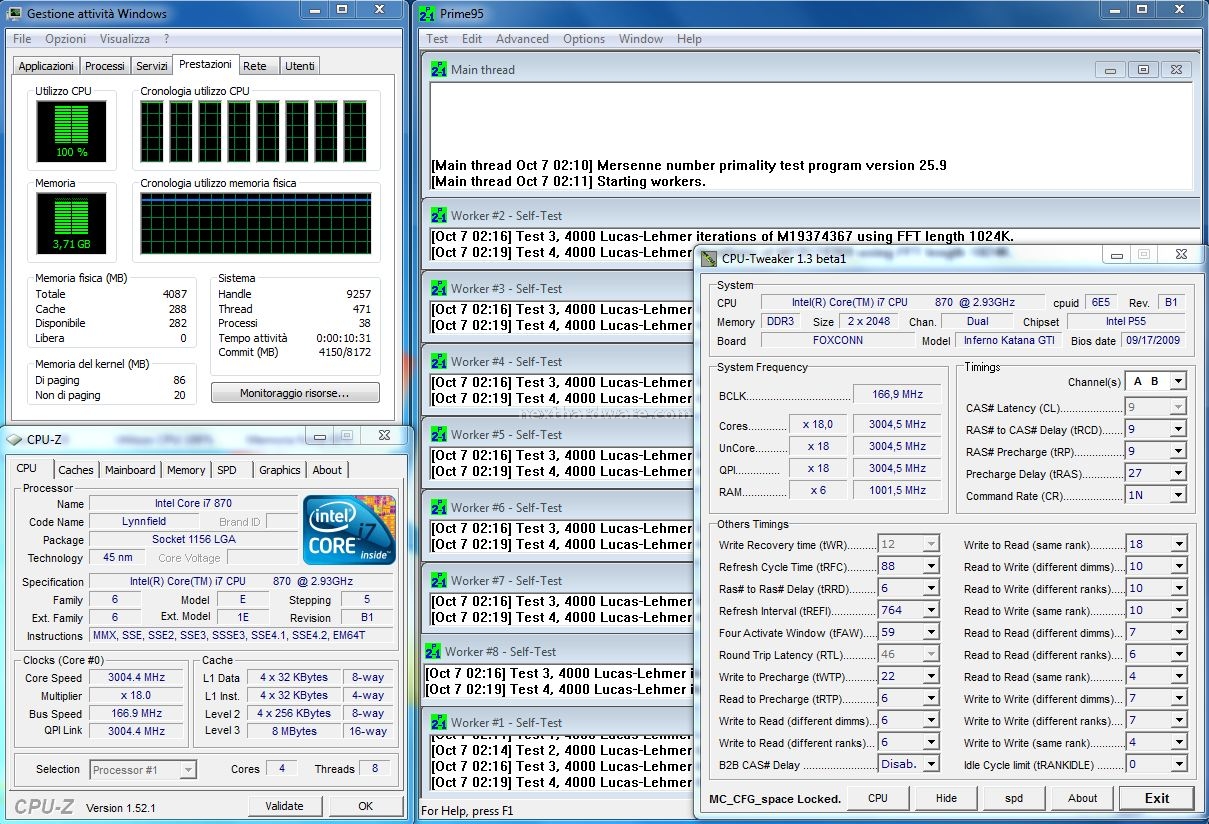
Task: Click the 'For Help, press F1' status bar
Action: pyautogui.click(x=467, y=811)
